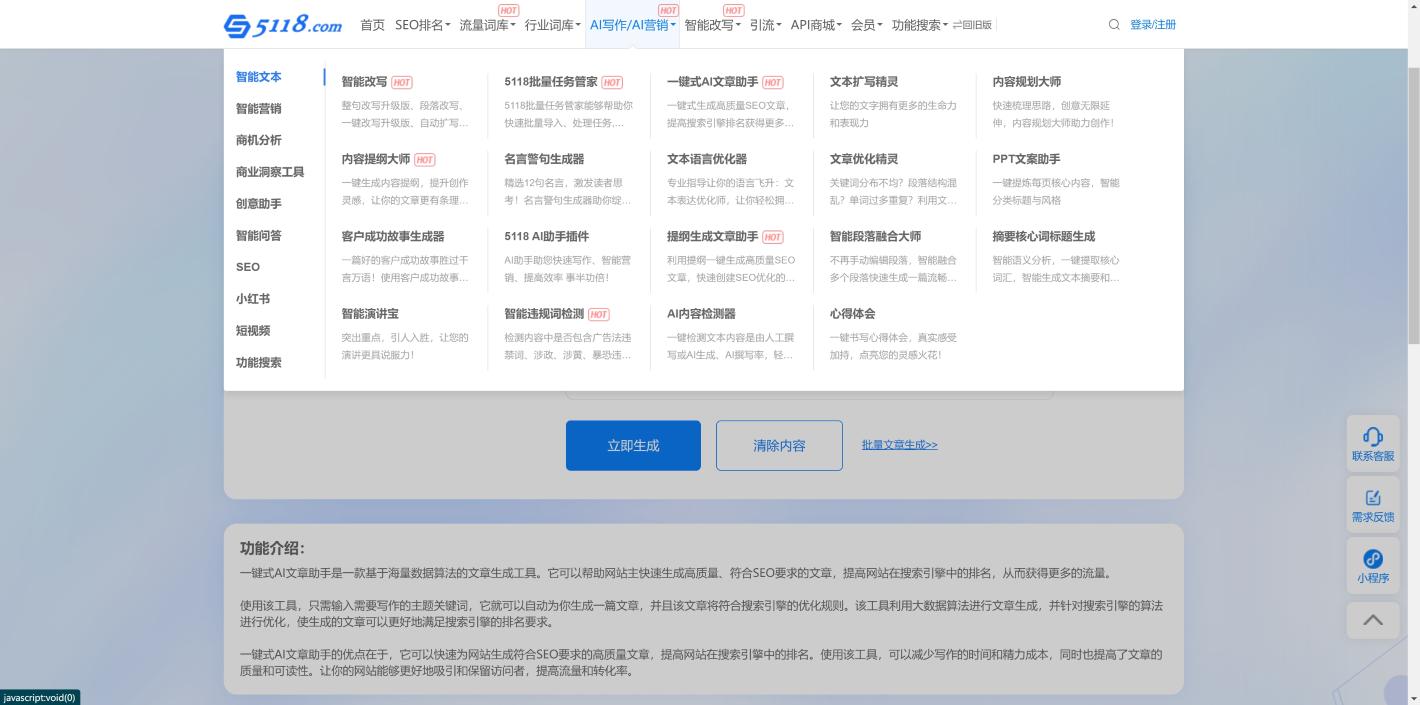Open the 小程序 mini program icon
Image resolution: width=1420 pixels, height=705 pixels.
[x=1373, y=566]
